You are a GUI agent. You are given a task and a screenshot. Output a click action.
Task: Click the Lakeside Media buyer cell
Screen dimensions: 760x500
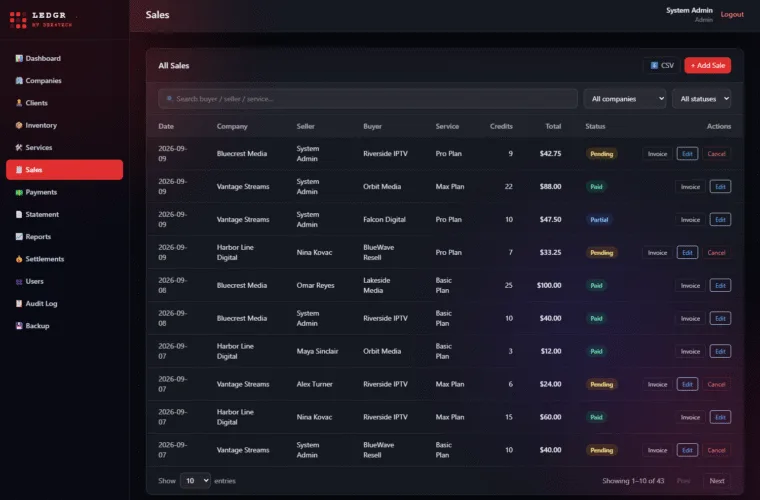click(x=377, y=285)
